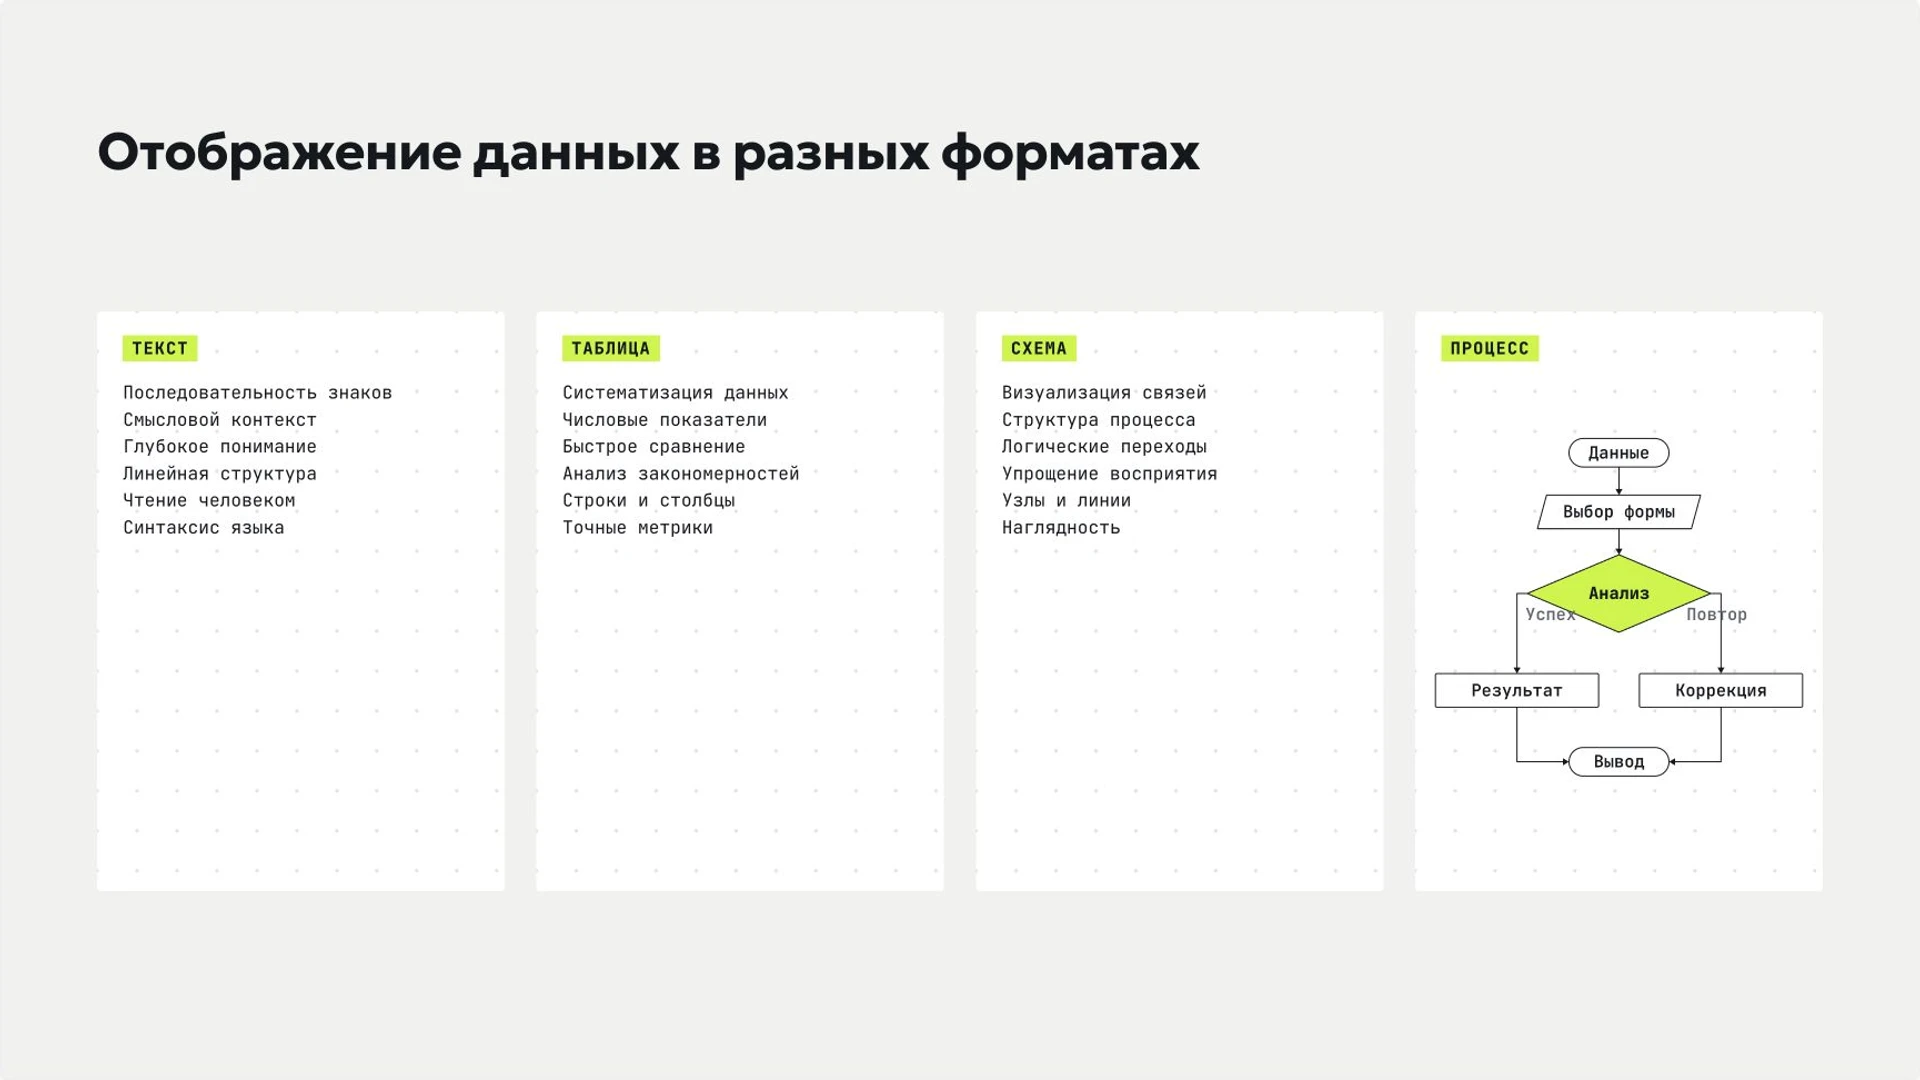Image resolution: width=1920 pixels, height=1080 pixels.
Task: Click the line 'Упрощение восприятия'
Action: [x=1110, y=474]
